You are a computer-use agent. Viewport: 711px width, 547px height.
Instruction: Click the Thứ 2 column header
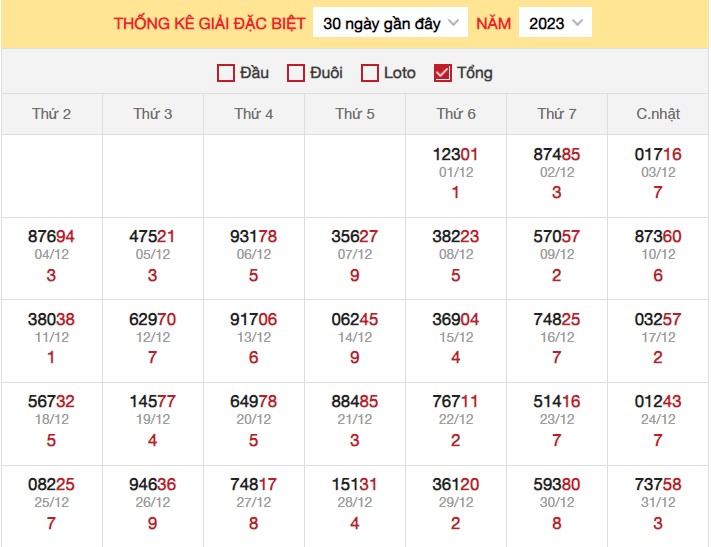(52, 114)
